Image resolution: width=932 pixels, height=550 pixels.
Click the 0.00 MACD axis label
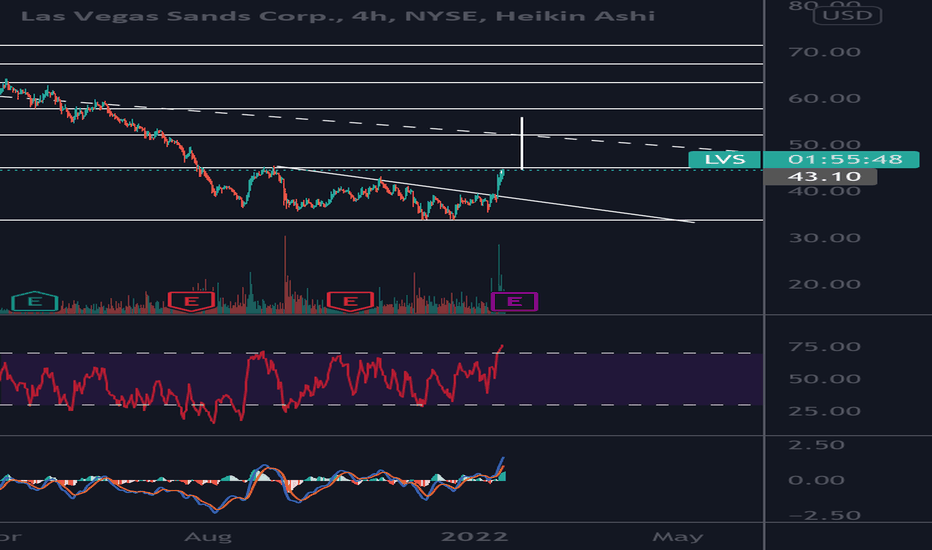pos(816,480)
